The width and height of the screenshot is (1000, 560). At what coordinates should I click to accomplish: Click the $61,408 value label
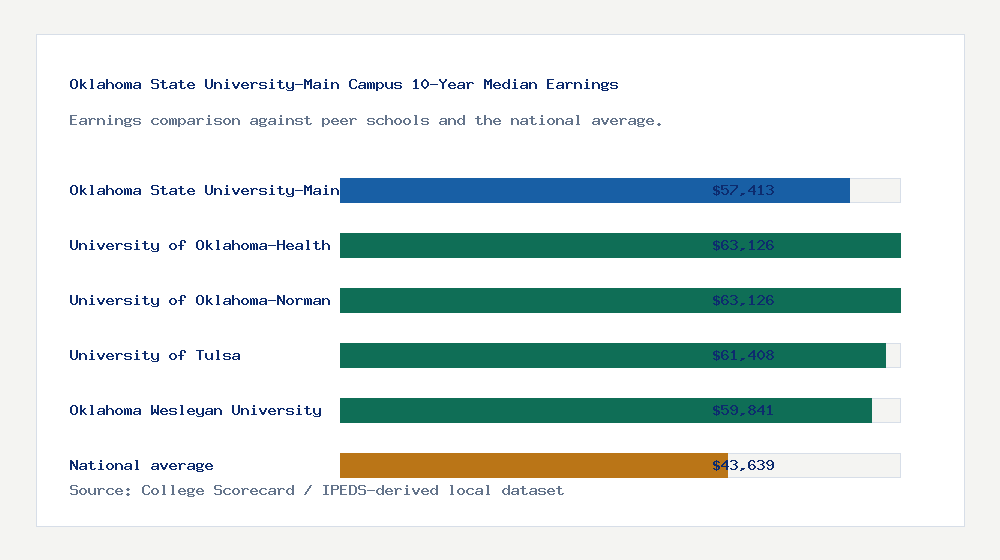click(x=743, y=355)
